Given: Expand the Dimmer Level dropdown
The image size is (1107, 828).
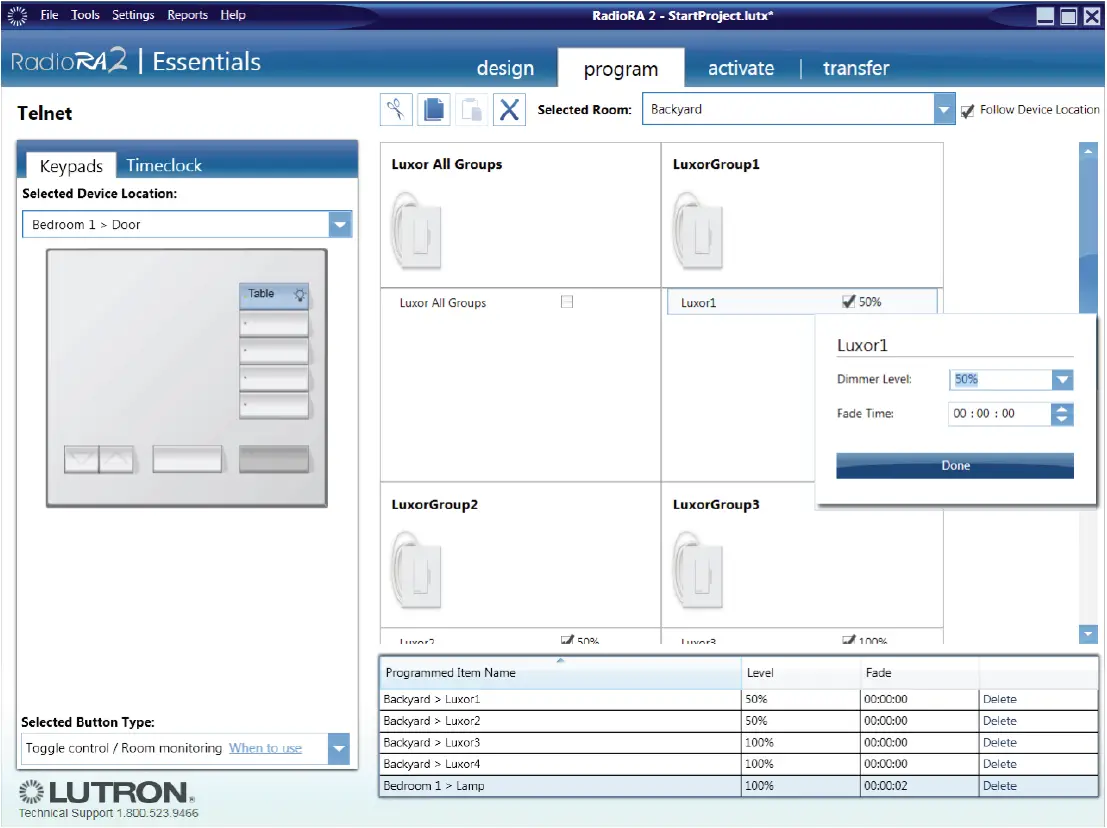Looking at the screenshot, I should (1062, 380).
